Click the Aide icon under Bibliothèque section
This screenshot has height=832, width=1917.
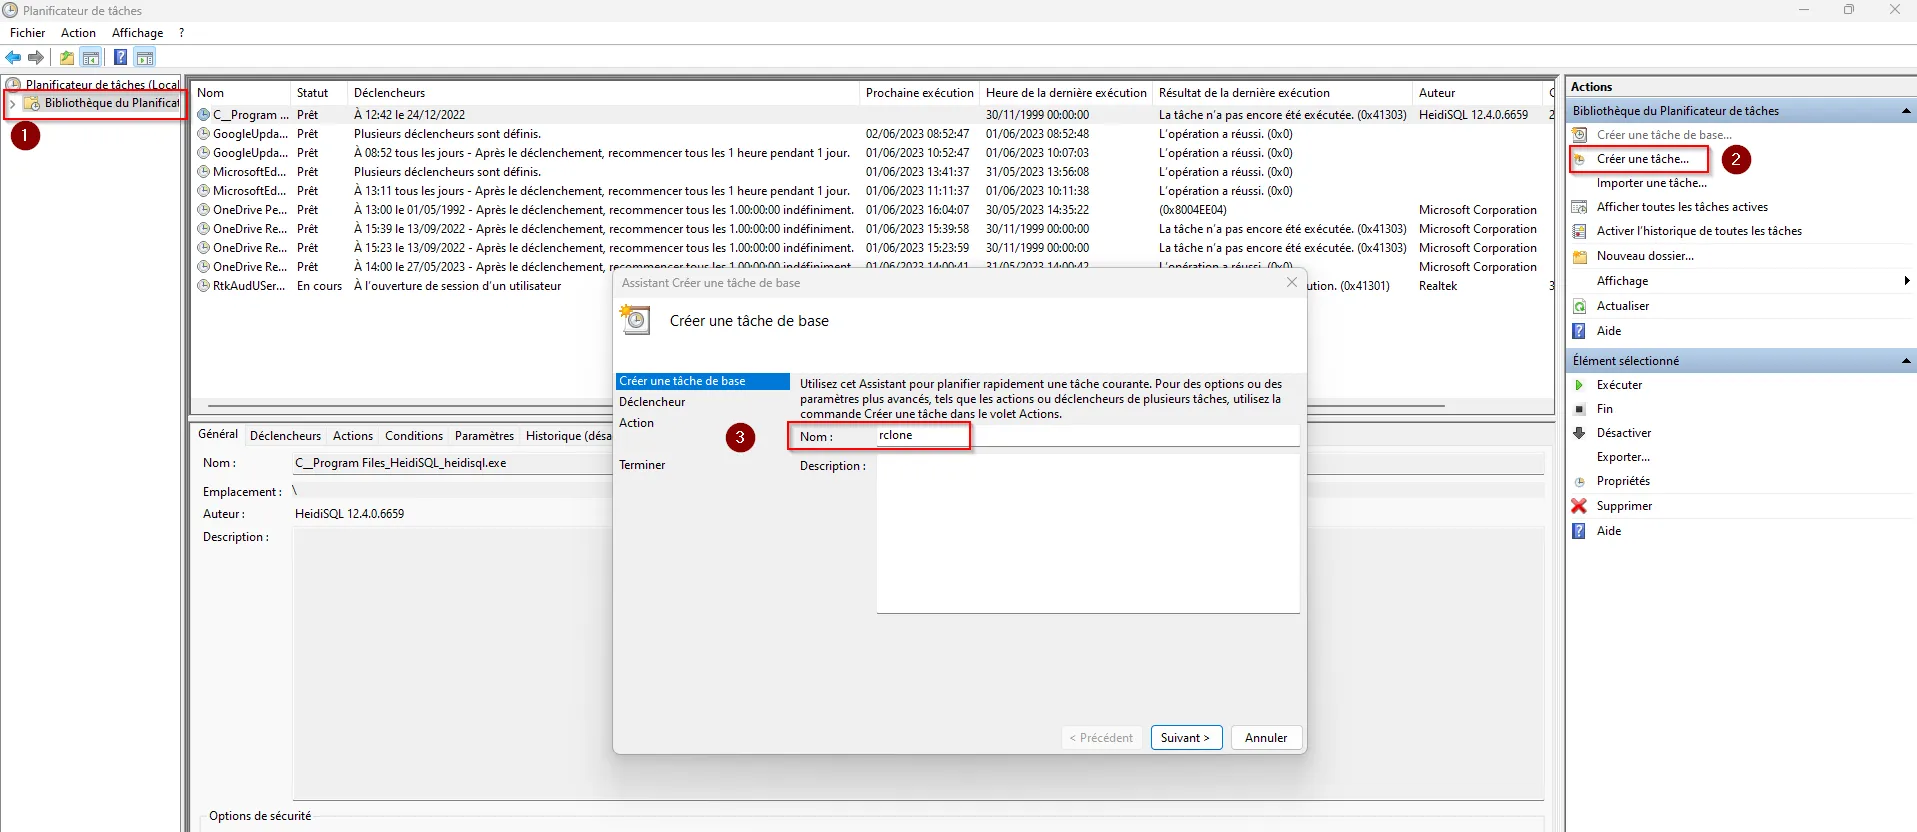pos(1580,331)
